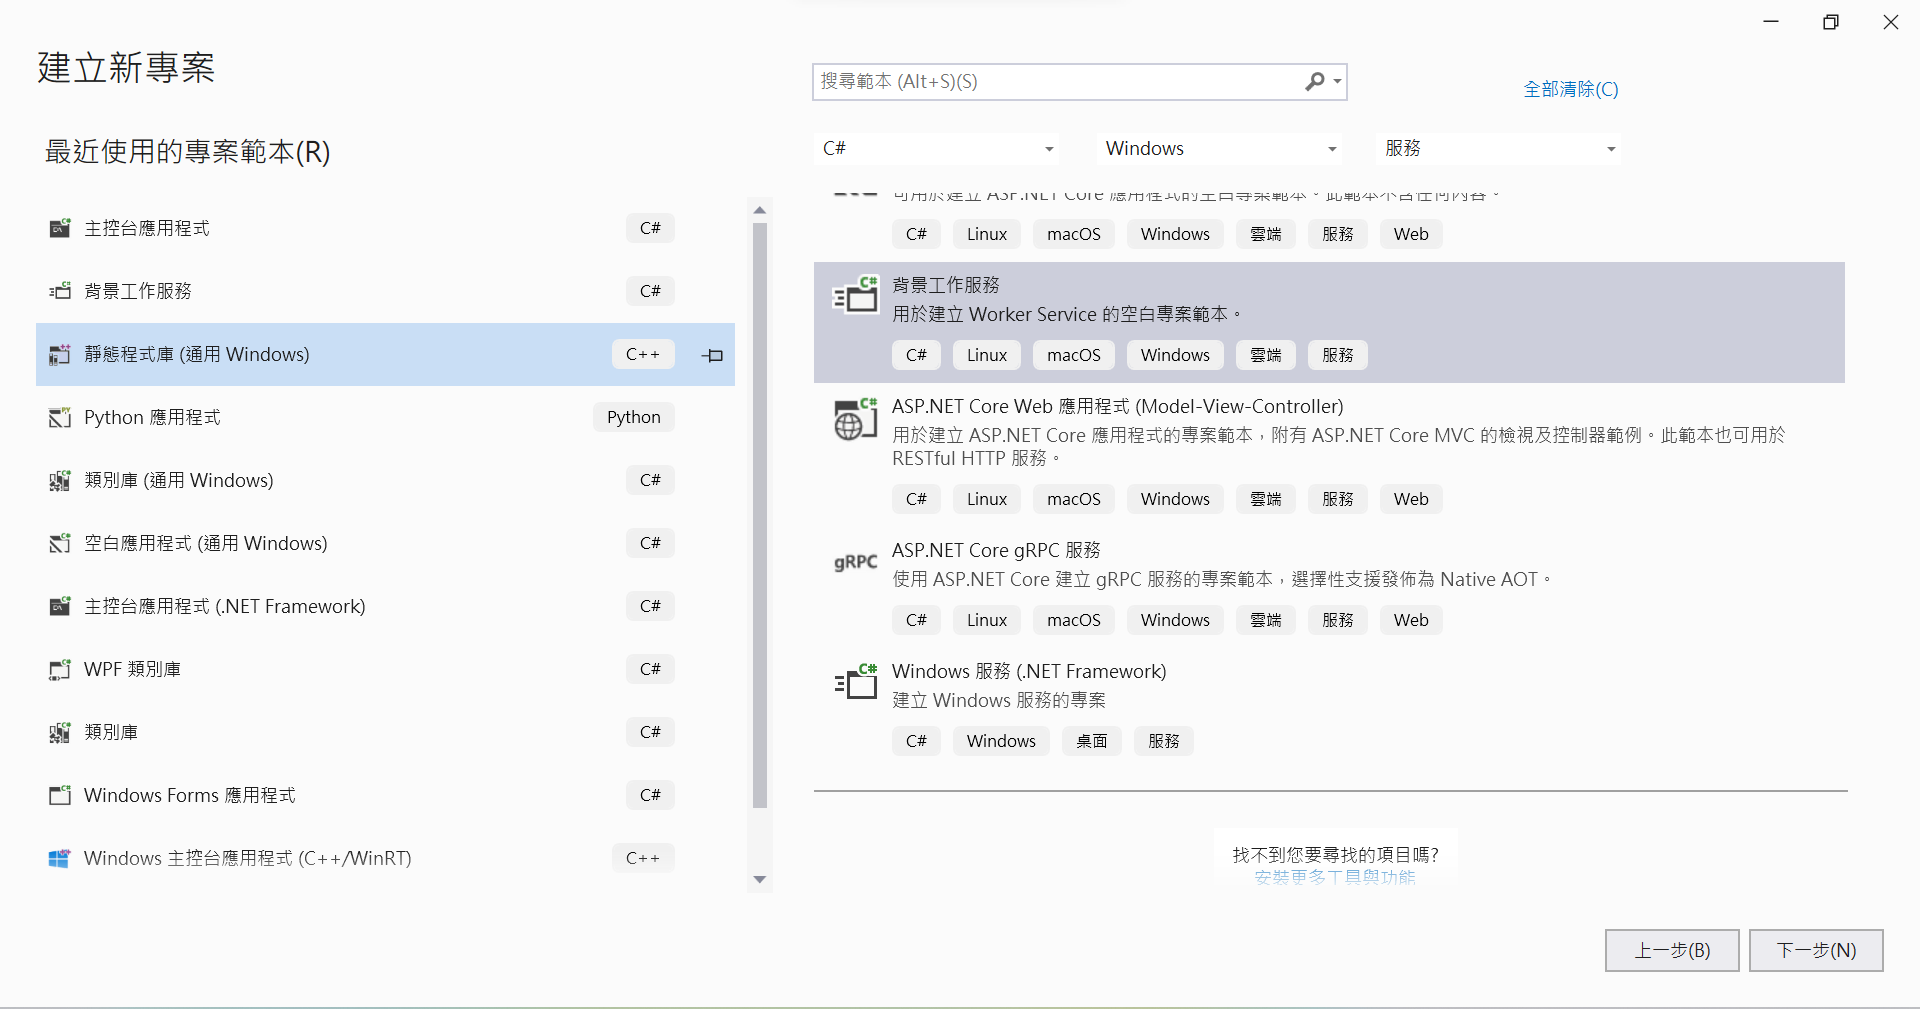Click the recent templates scrollbar up arrow
Viewport: 1920px width, 1009px height.
click(x=760, y=210)
